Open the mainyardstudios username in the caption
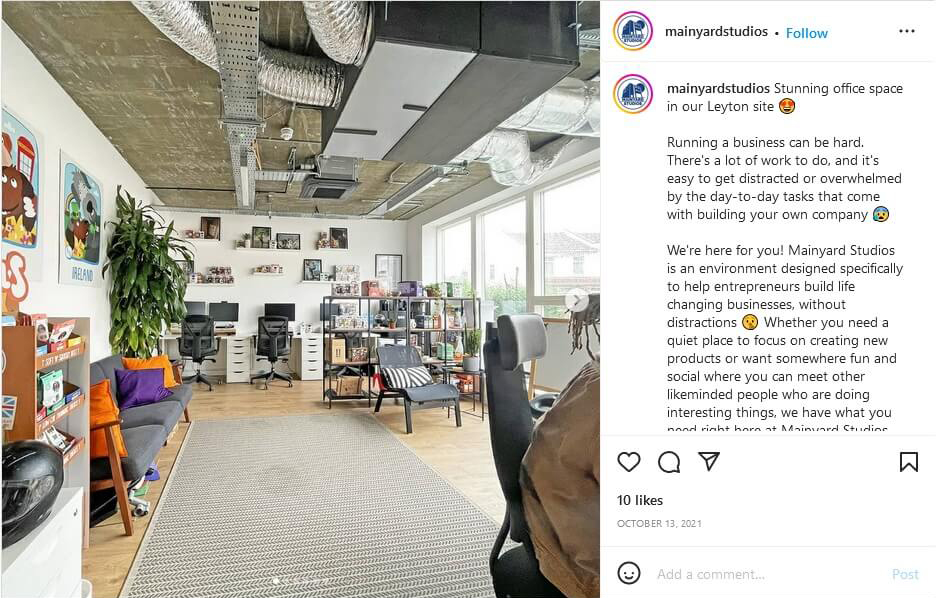This screenshot has width=939, height=598. [x=718, y=88]
